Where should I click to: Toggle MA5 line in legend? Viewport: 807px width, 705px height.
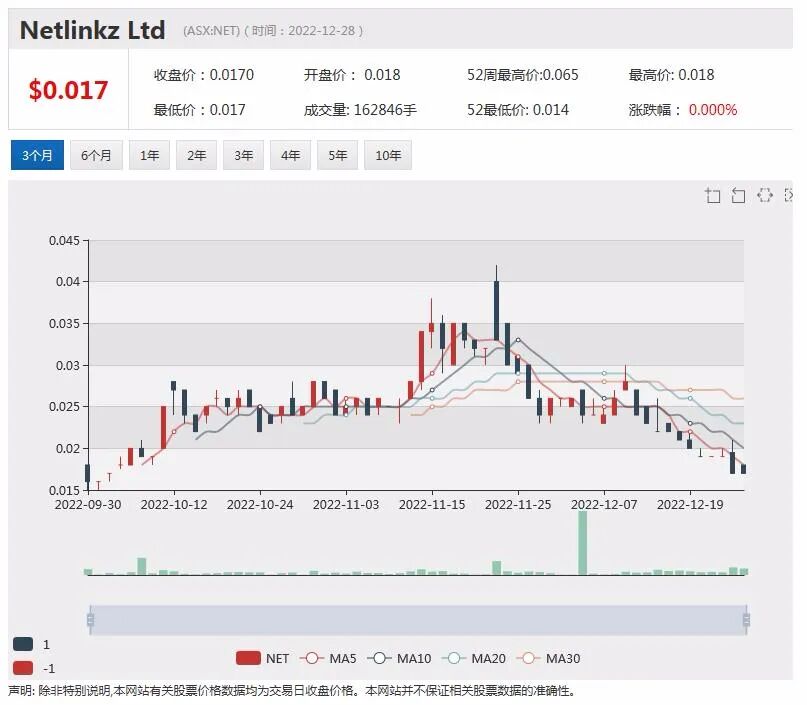(x=328, y=658)
